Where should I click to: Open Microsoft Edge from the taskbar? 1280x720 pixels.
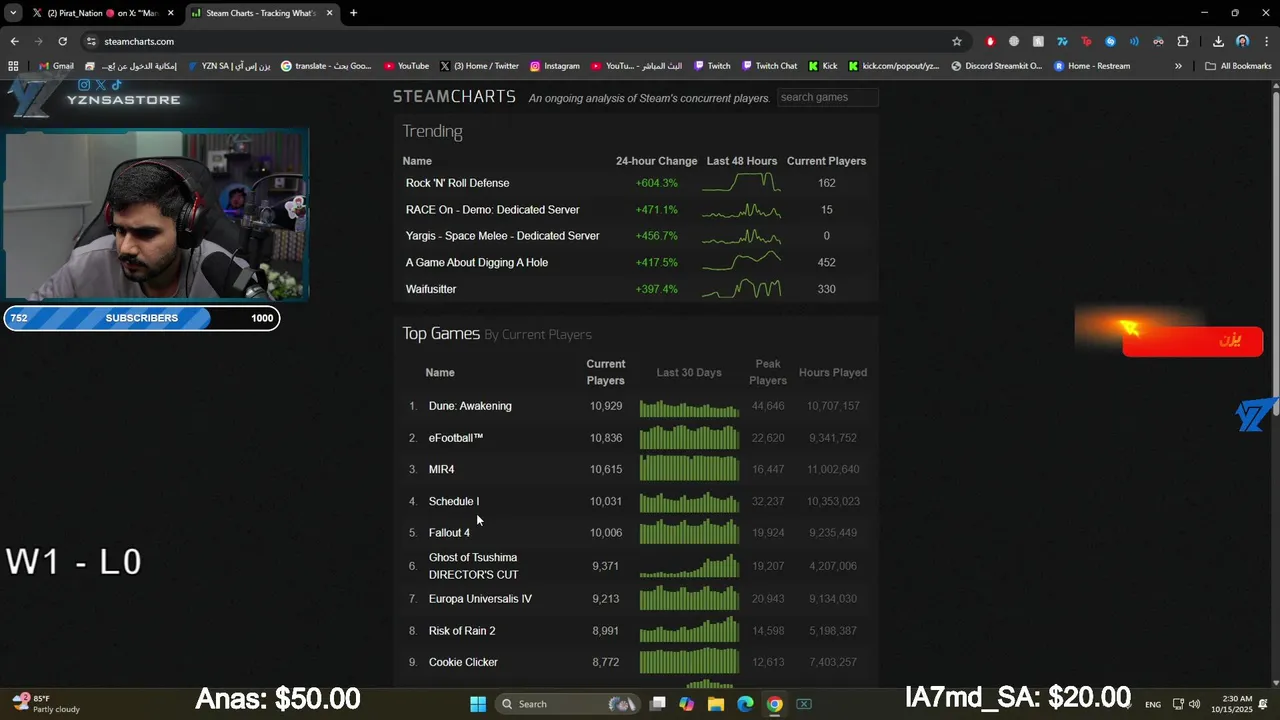coord(745,704)
